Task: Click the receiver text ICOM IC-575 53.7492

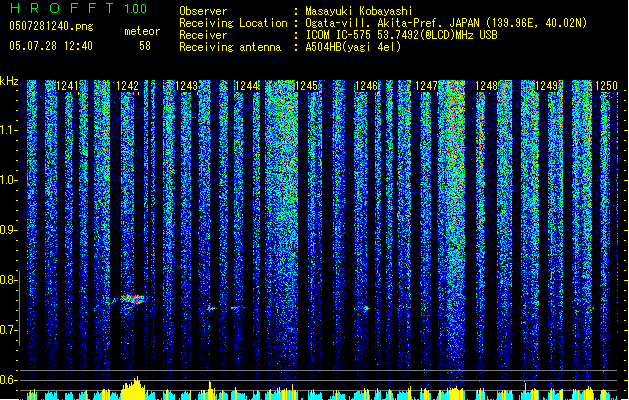Action: pyautogui.click(x=401, y=35)
